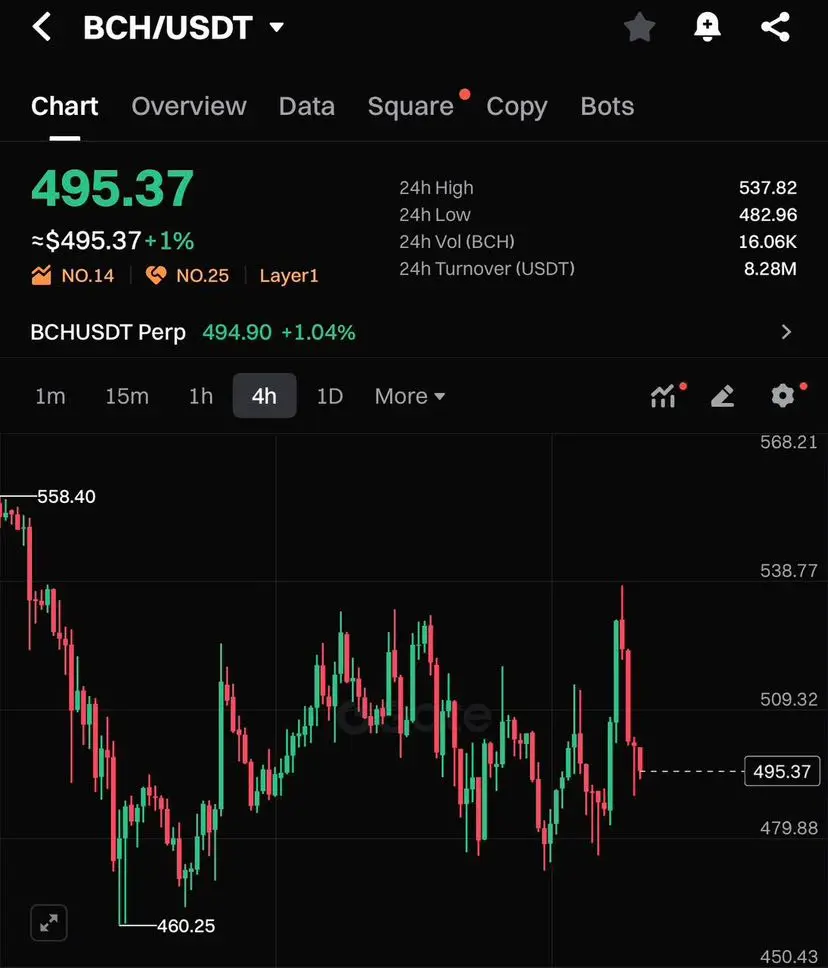Screen dimensions: 828x968
Task: Open the Square tab
Action: click(x=411, y=106)
